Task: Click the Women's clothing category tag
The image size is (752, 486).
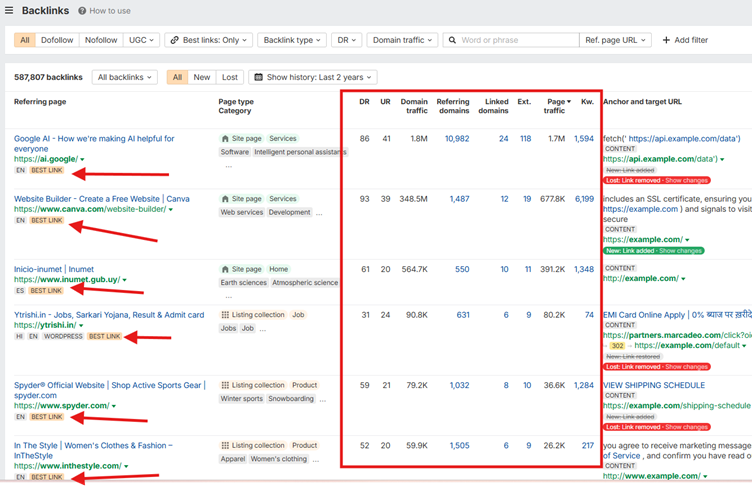Action: coord(279,459)
